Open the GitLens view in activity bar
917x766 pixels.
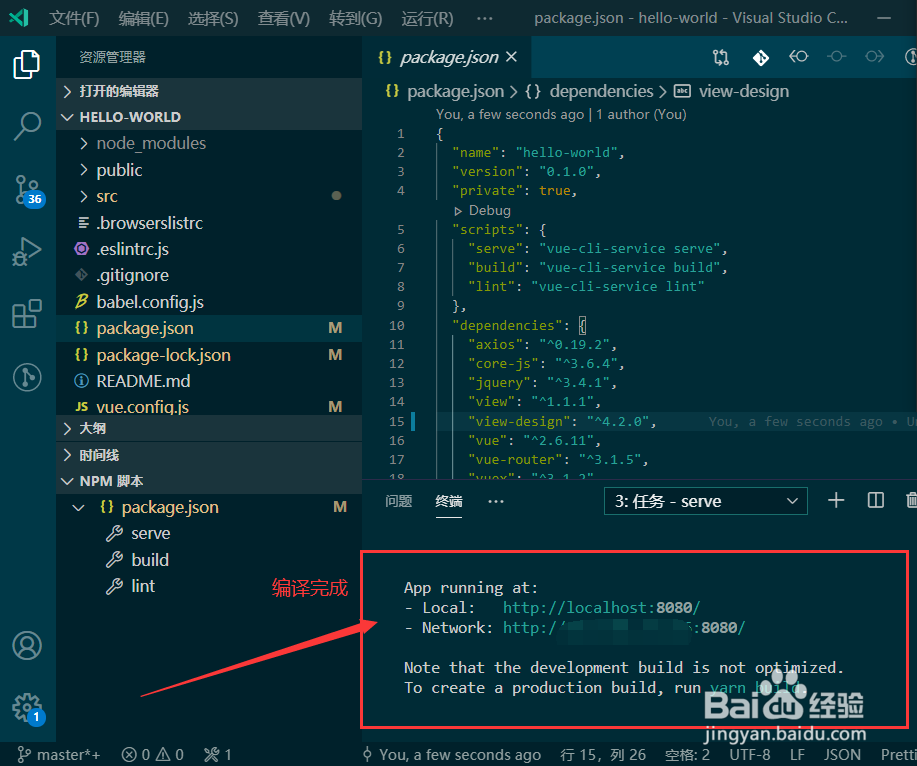click(27, 377)
